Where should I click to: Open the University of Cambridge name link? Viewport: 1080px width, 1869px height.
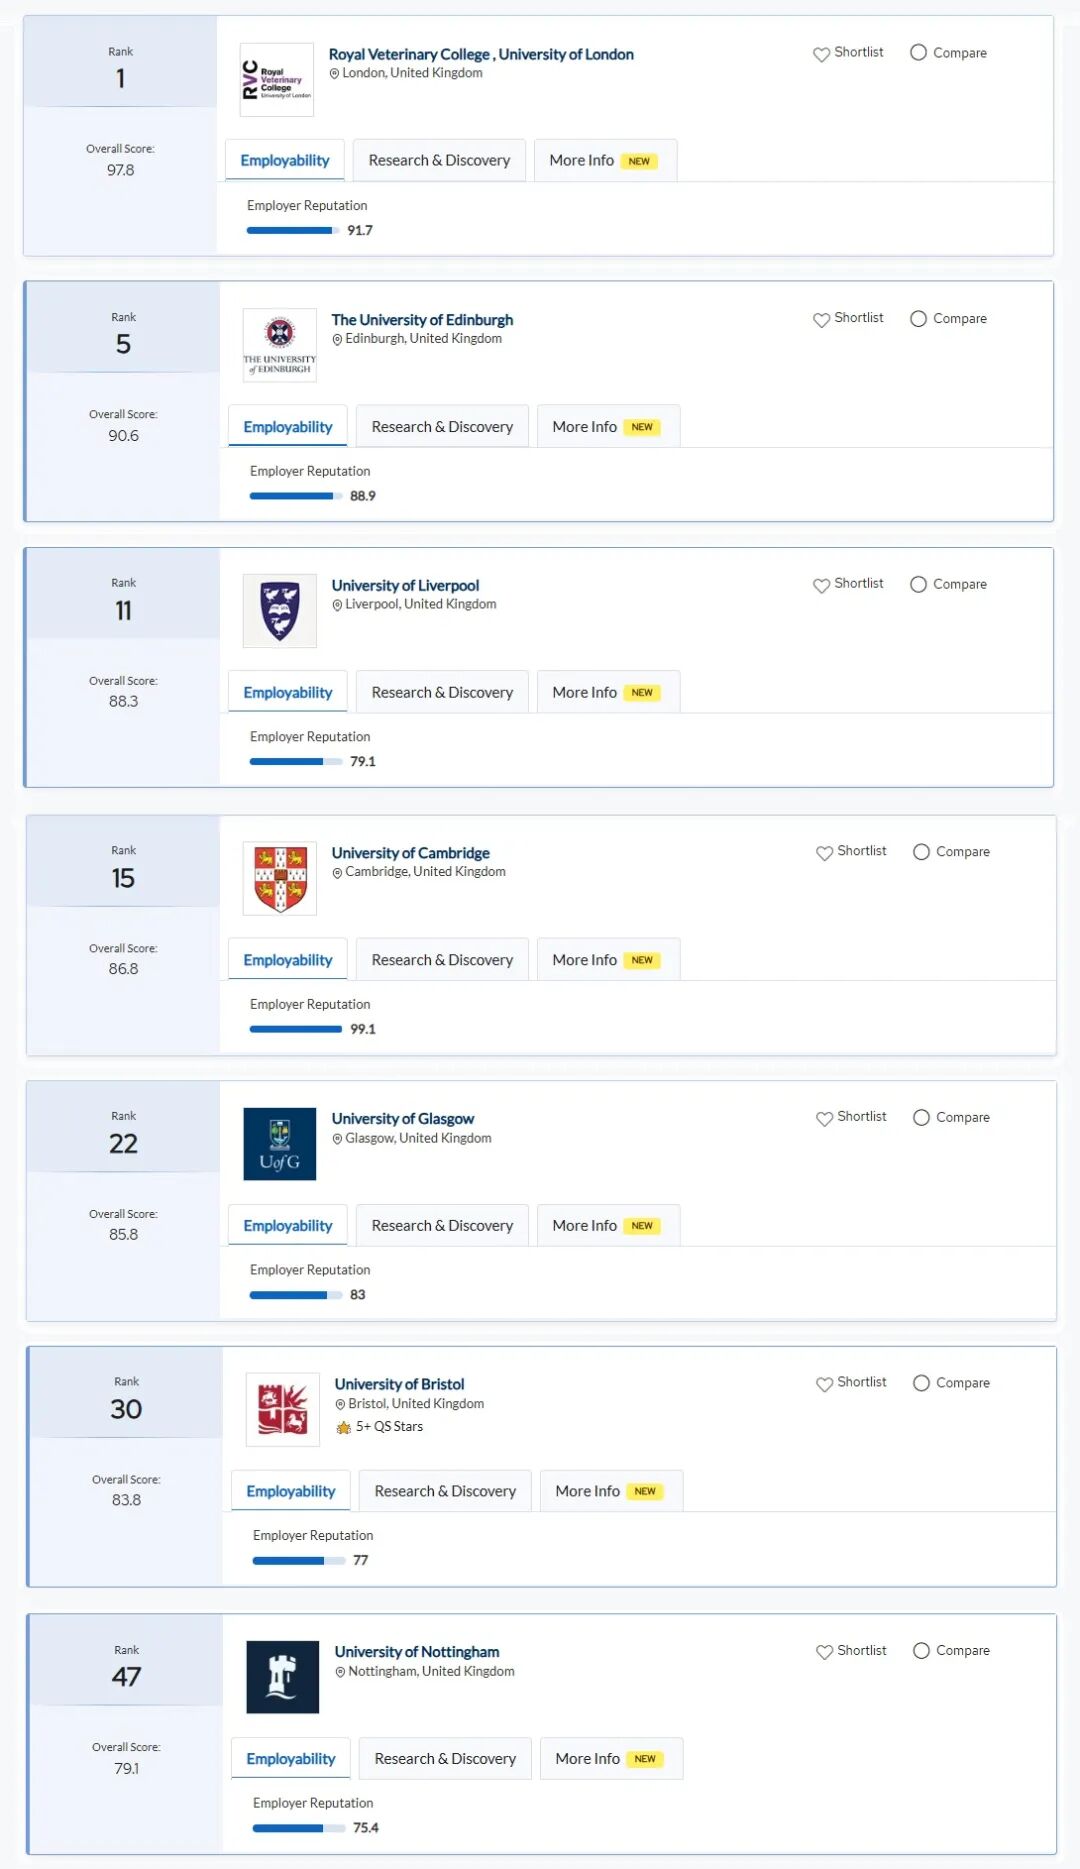point(410,853)
